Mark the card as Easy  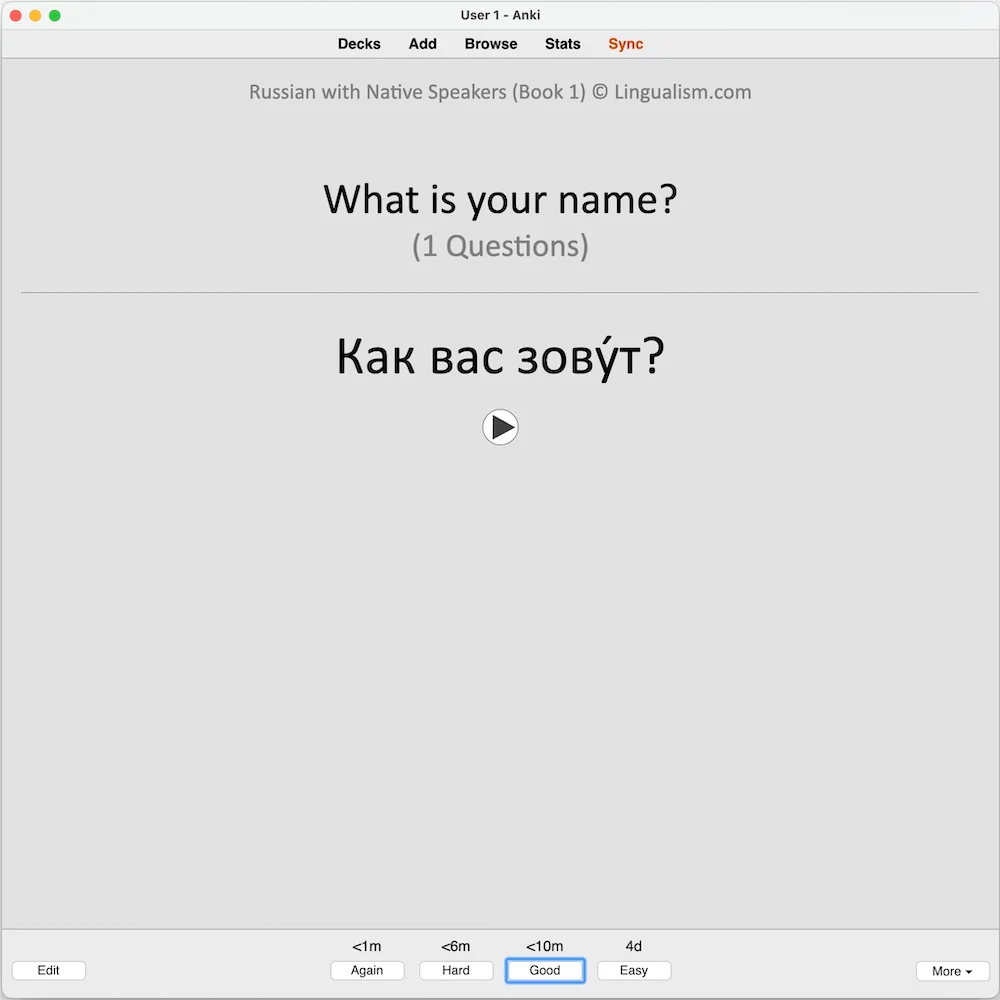coord(634,970)
